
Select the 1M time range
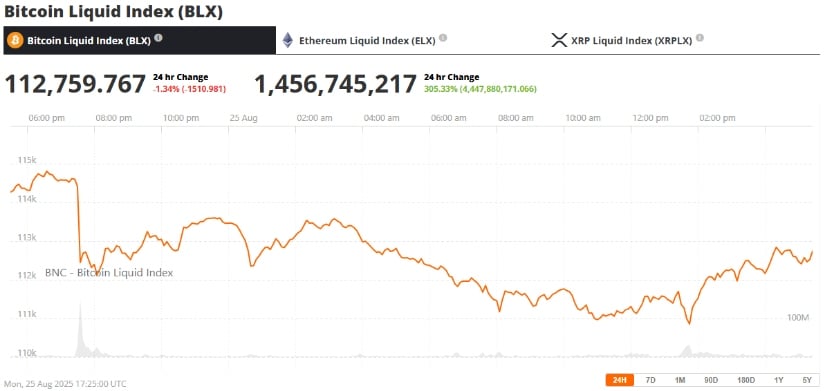680,380
